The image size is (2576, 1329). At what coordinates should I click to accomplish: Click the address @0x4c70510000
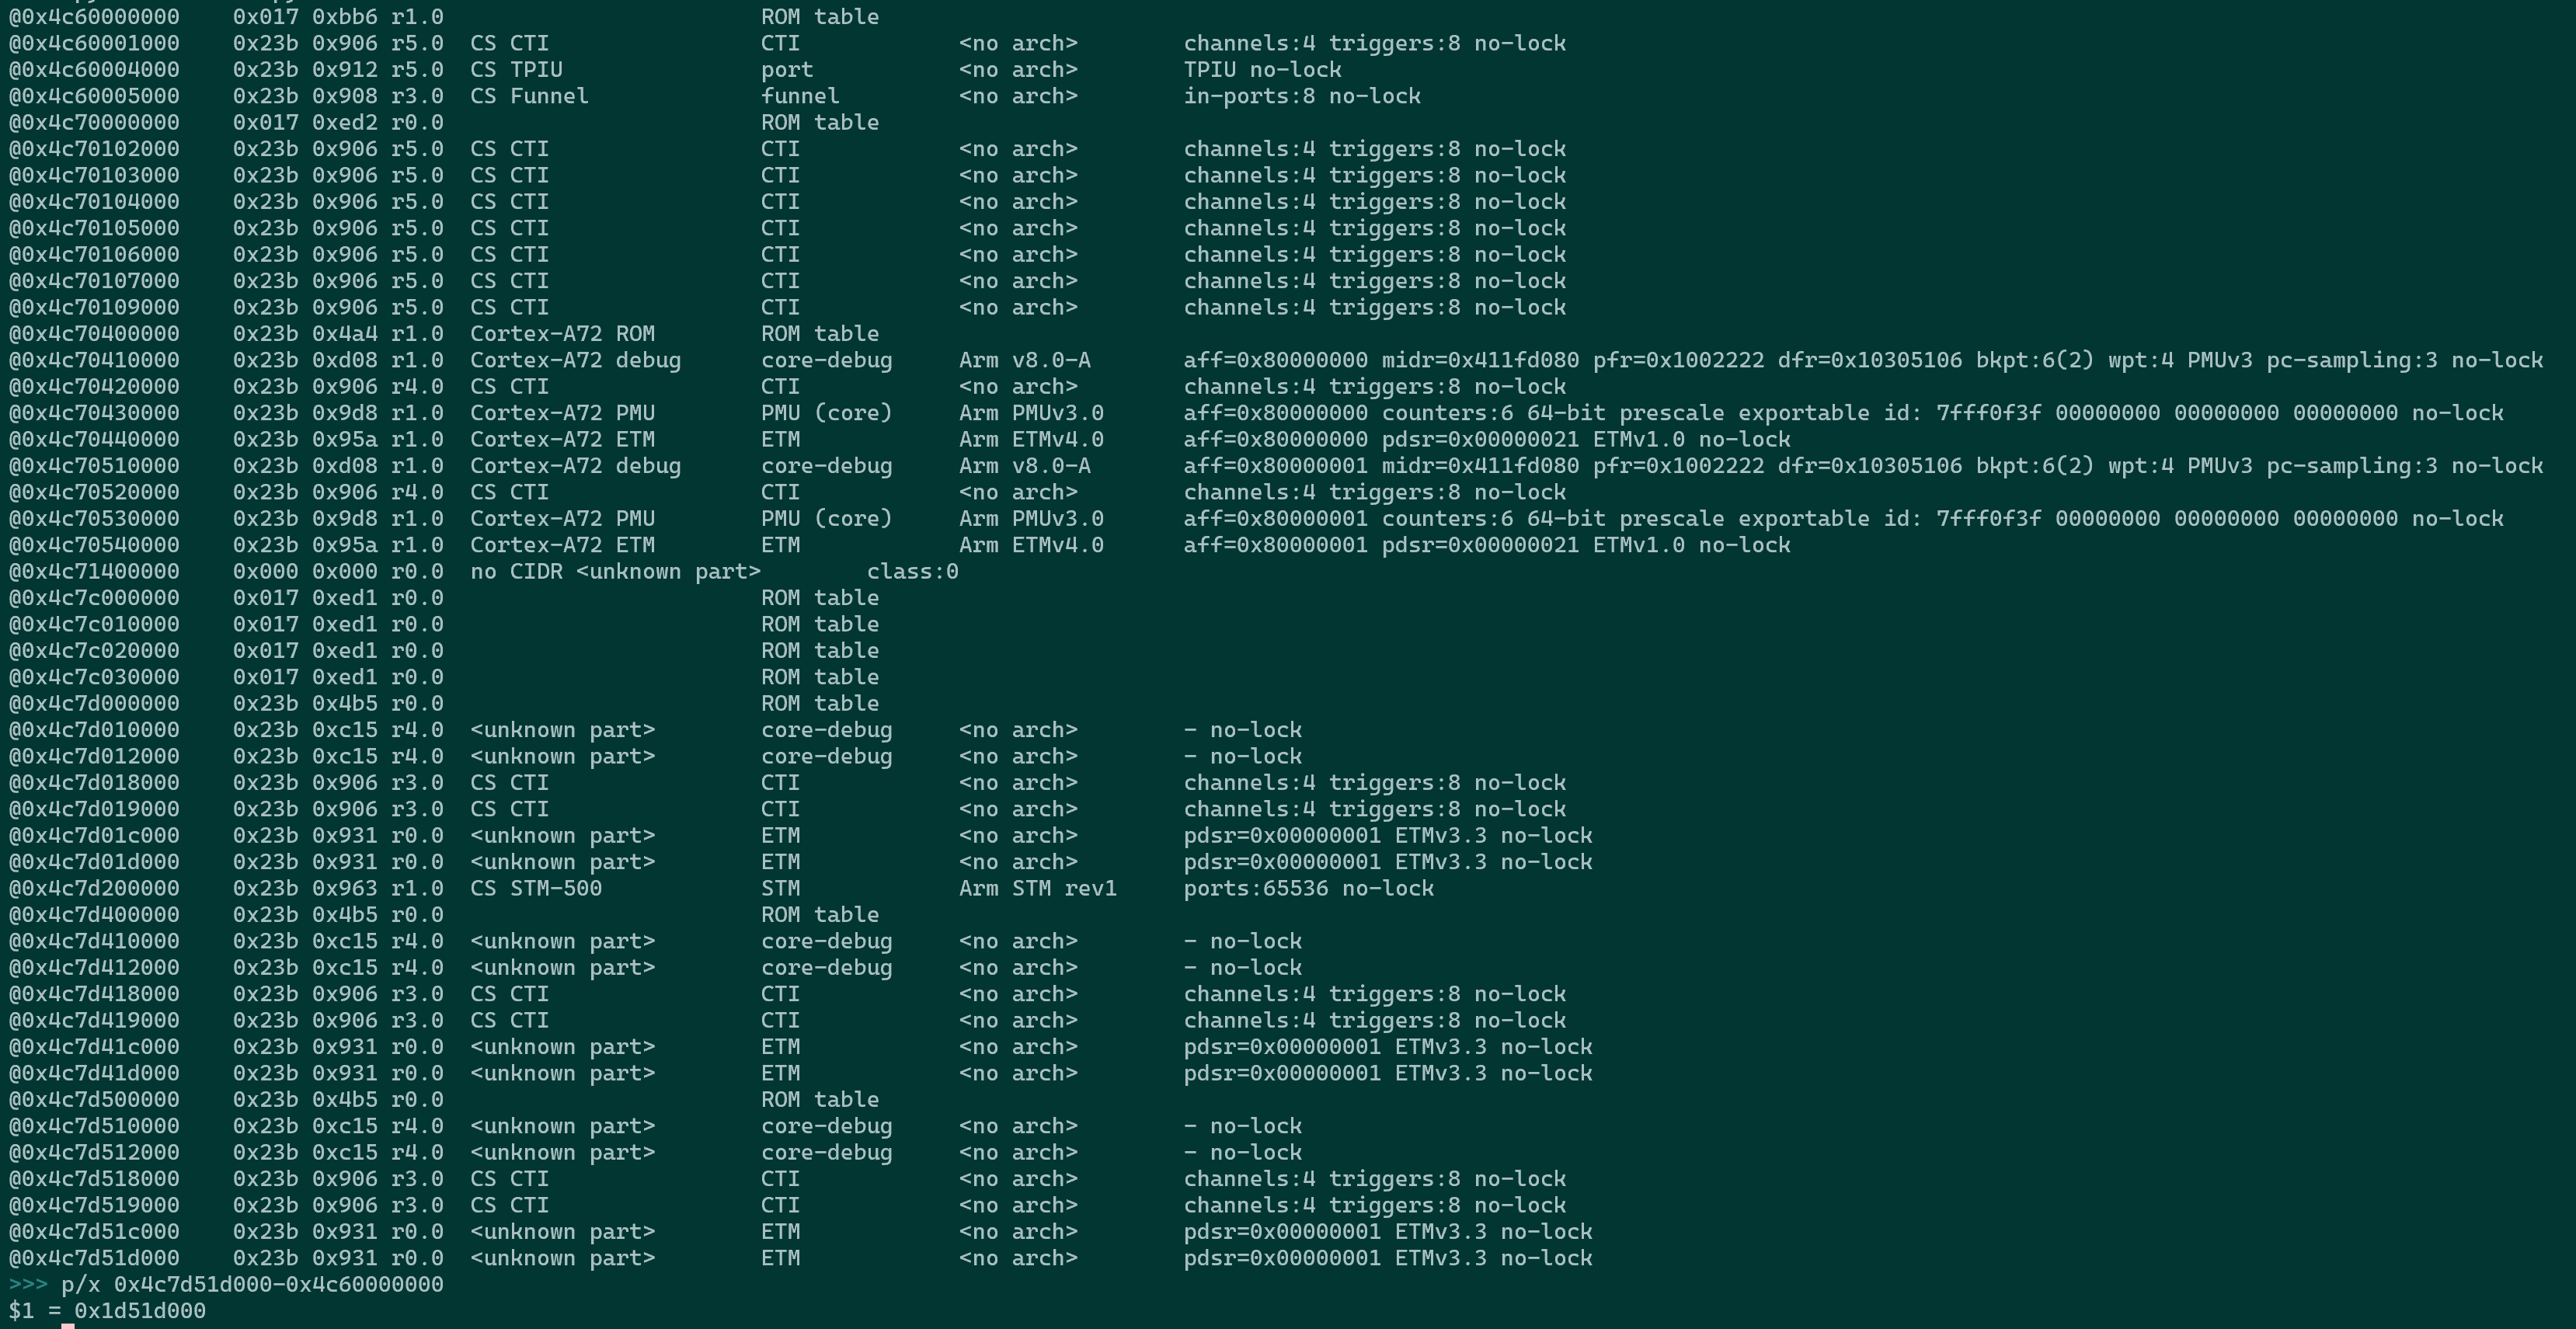click(94, 466)
